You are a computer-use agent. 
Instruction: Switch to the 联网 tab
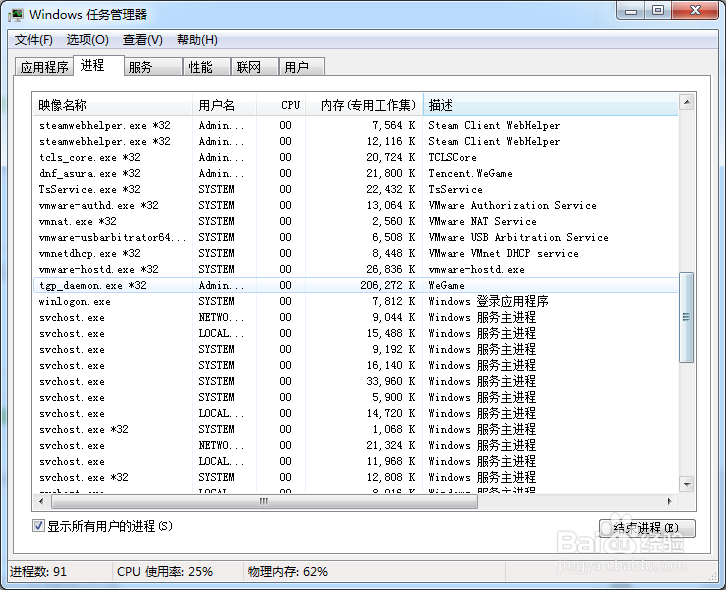254,67
